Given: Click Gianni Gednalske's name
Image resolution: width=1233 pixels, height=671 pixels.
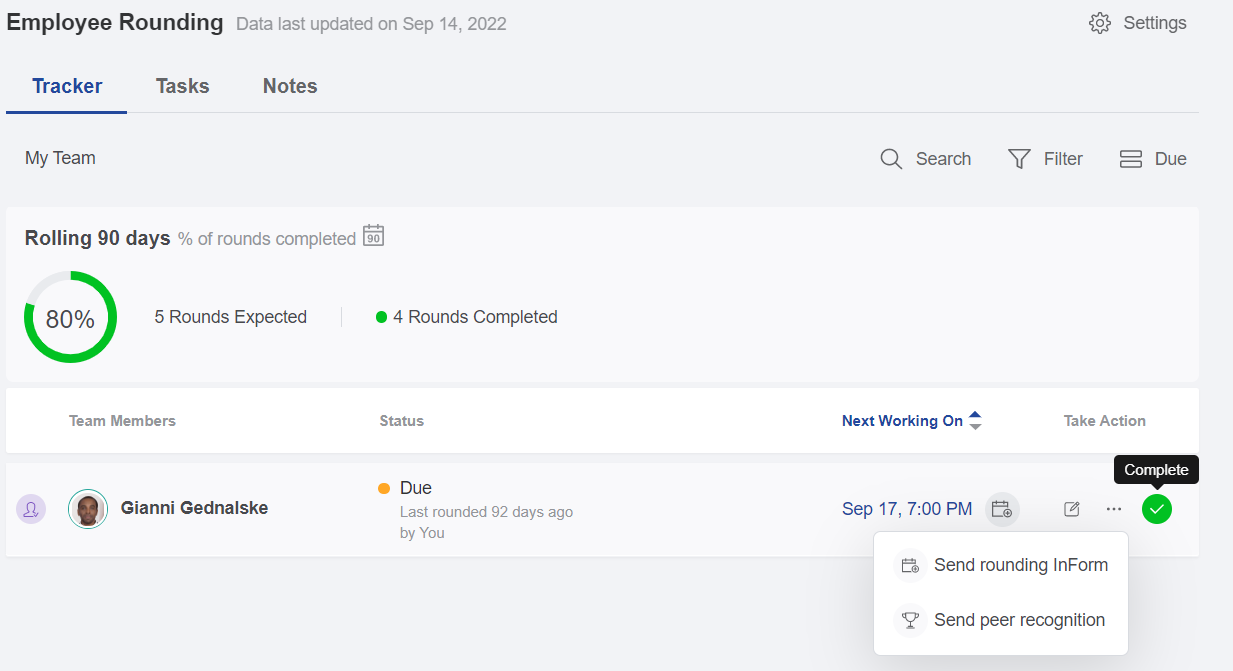Looking at the screenshot, I should point(194,508).
